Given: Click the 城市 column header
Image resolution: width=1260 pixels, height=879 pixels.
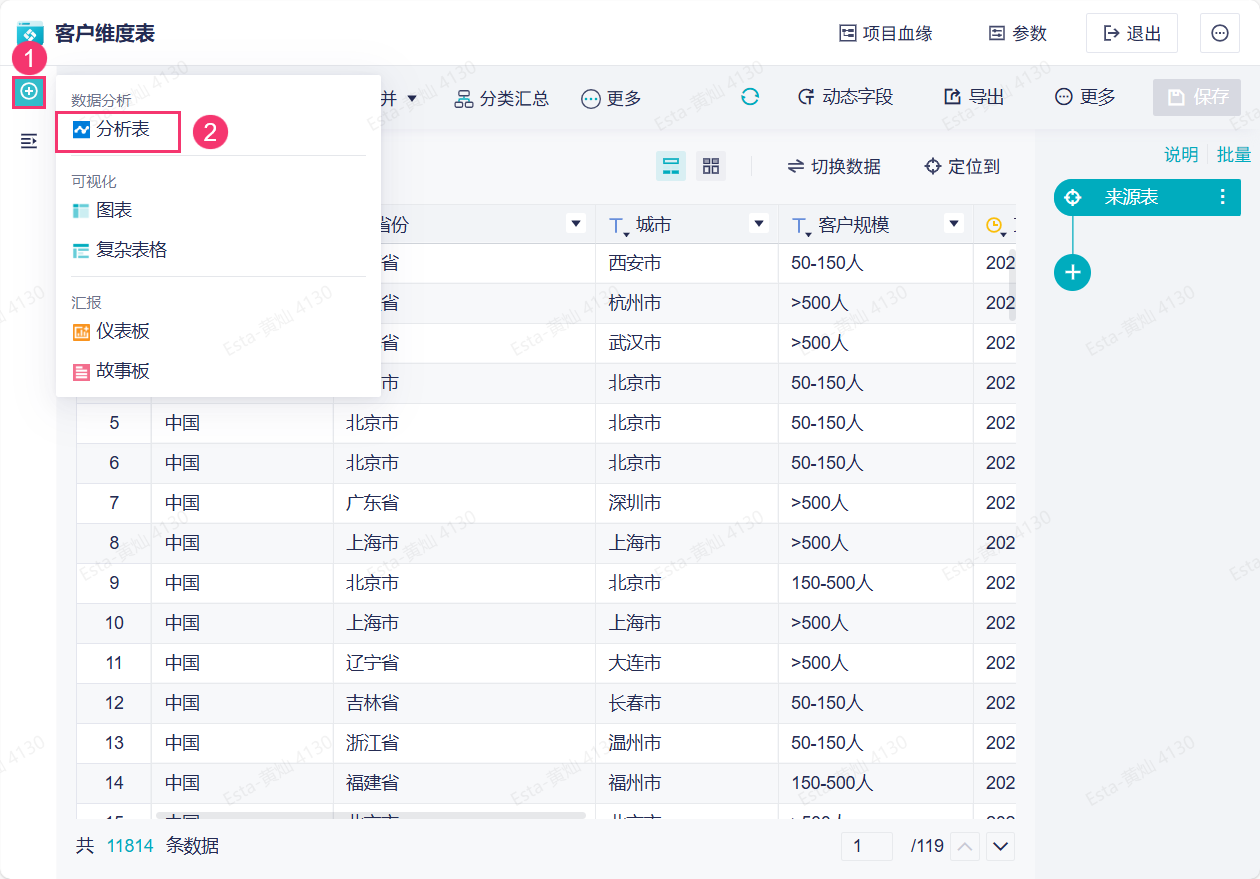Looking at the screenshot, I should point(687,225).
